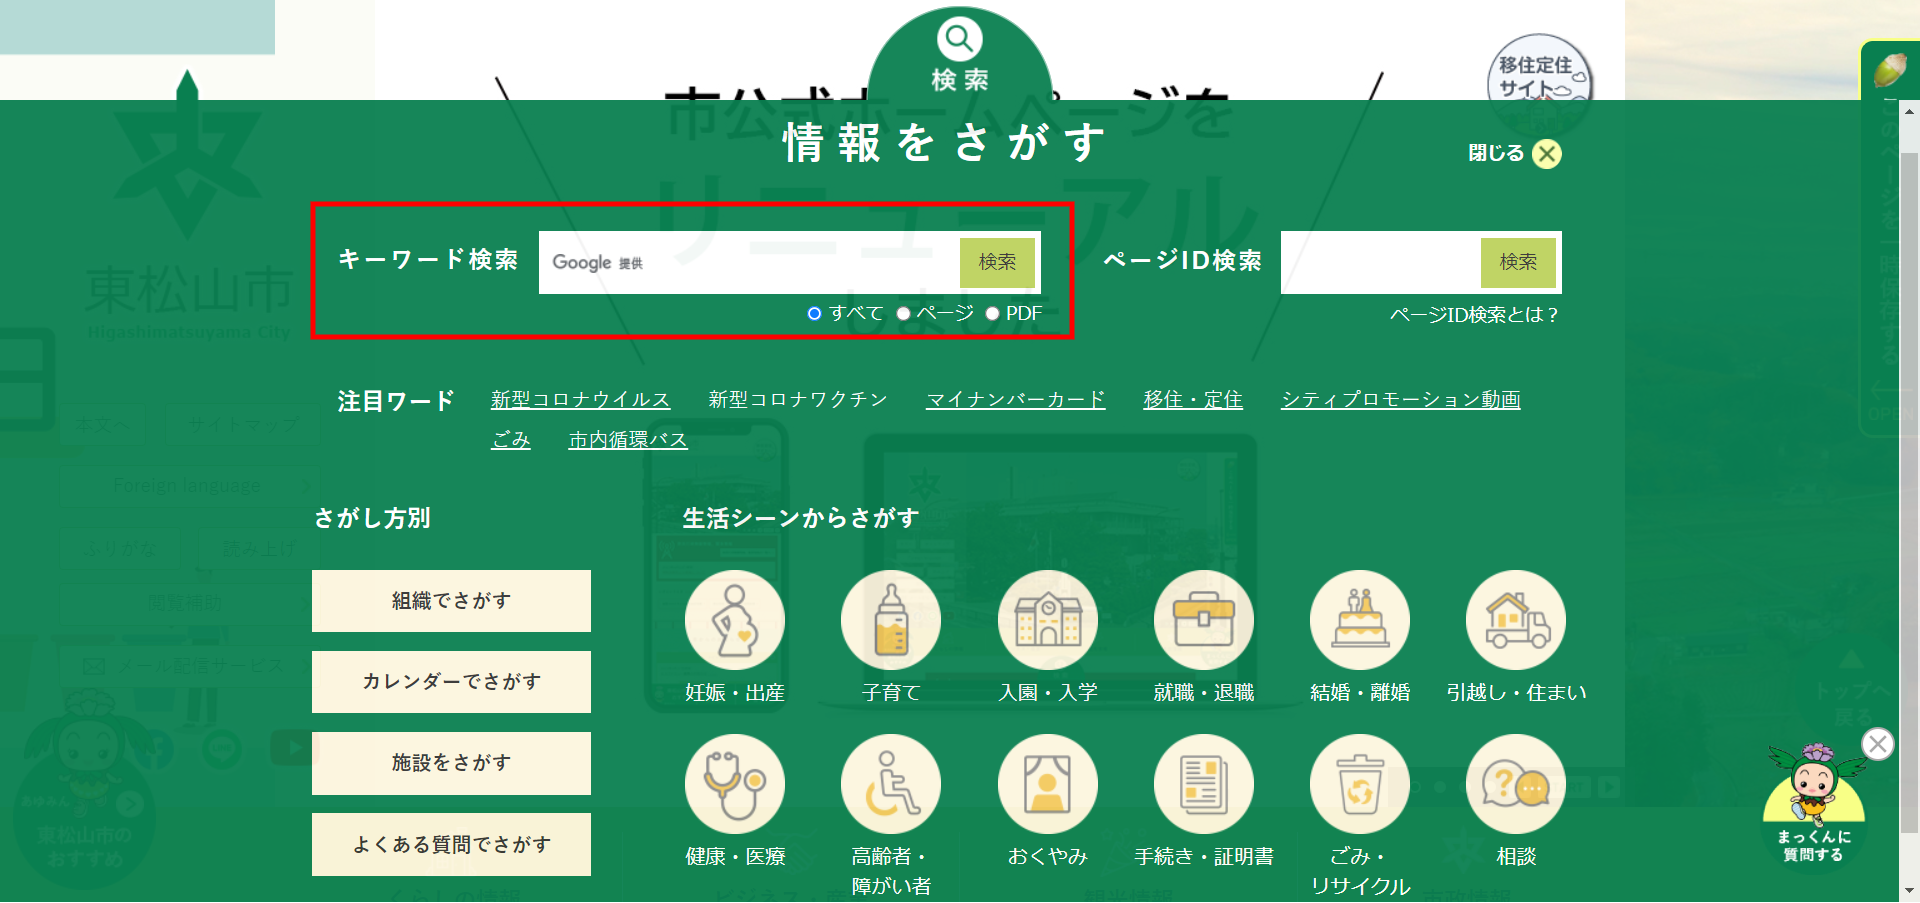Select the 入園・入学 school icon
The height and width of the screenshot is (903, 1920).
pyautogui.click(x=1048, y=621)
